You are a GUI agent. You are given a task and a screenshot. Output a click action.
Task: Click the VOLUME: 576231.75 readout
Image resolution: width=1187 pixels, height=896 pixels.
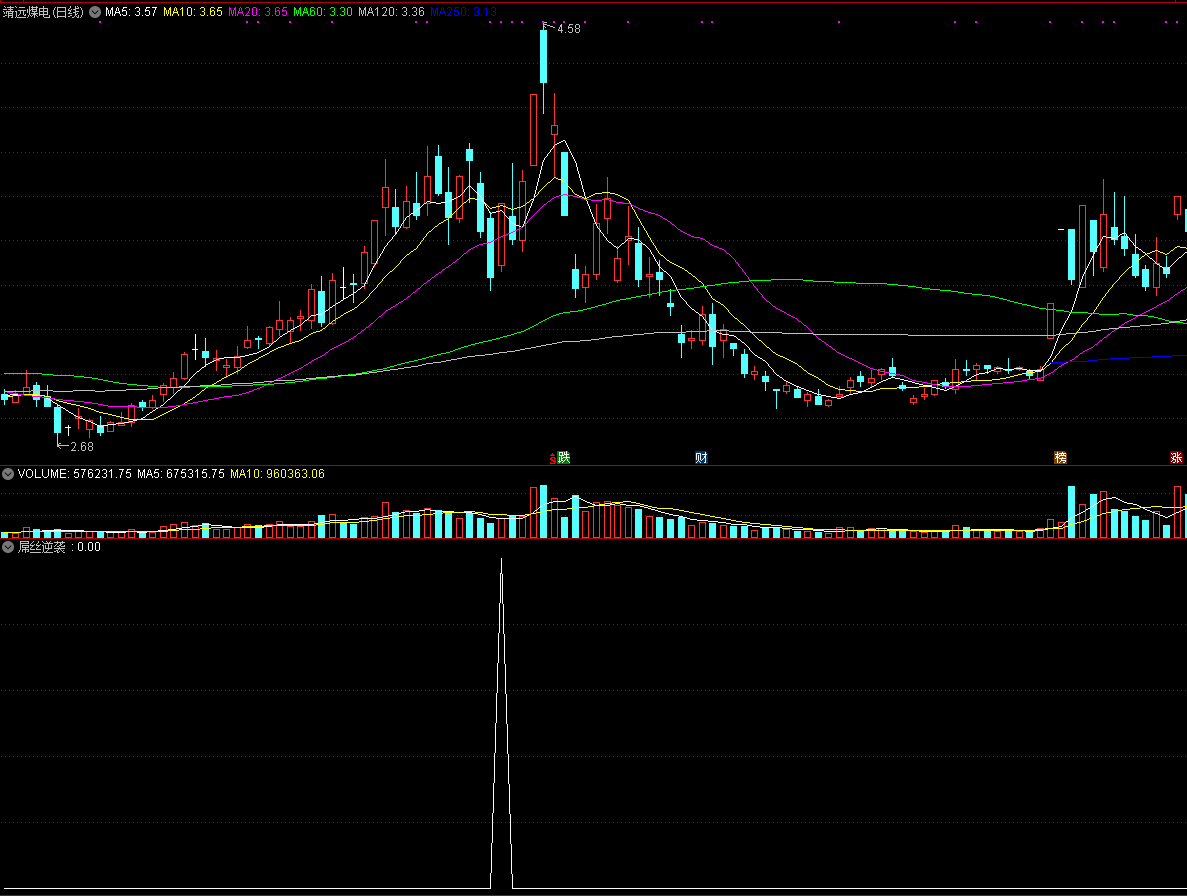point(75,474)
